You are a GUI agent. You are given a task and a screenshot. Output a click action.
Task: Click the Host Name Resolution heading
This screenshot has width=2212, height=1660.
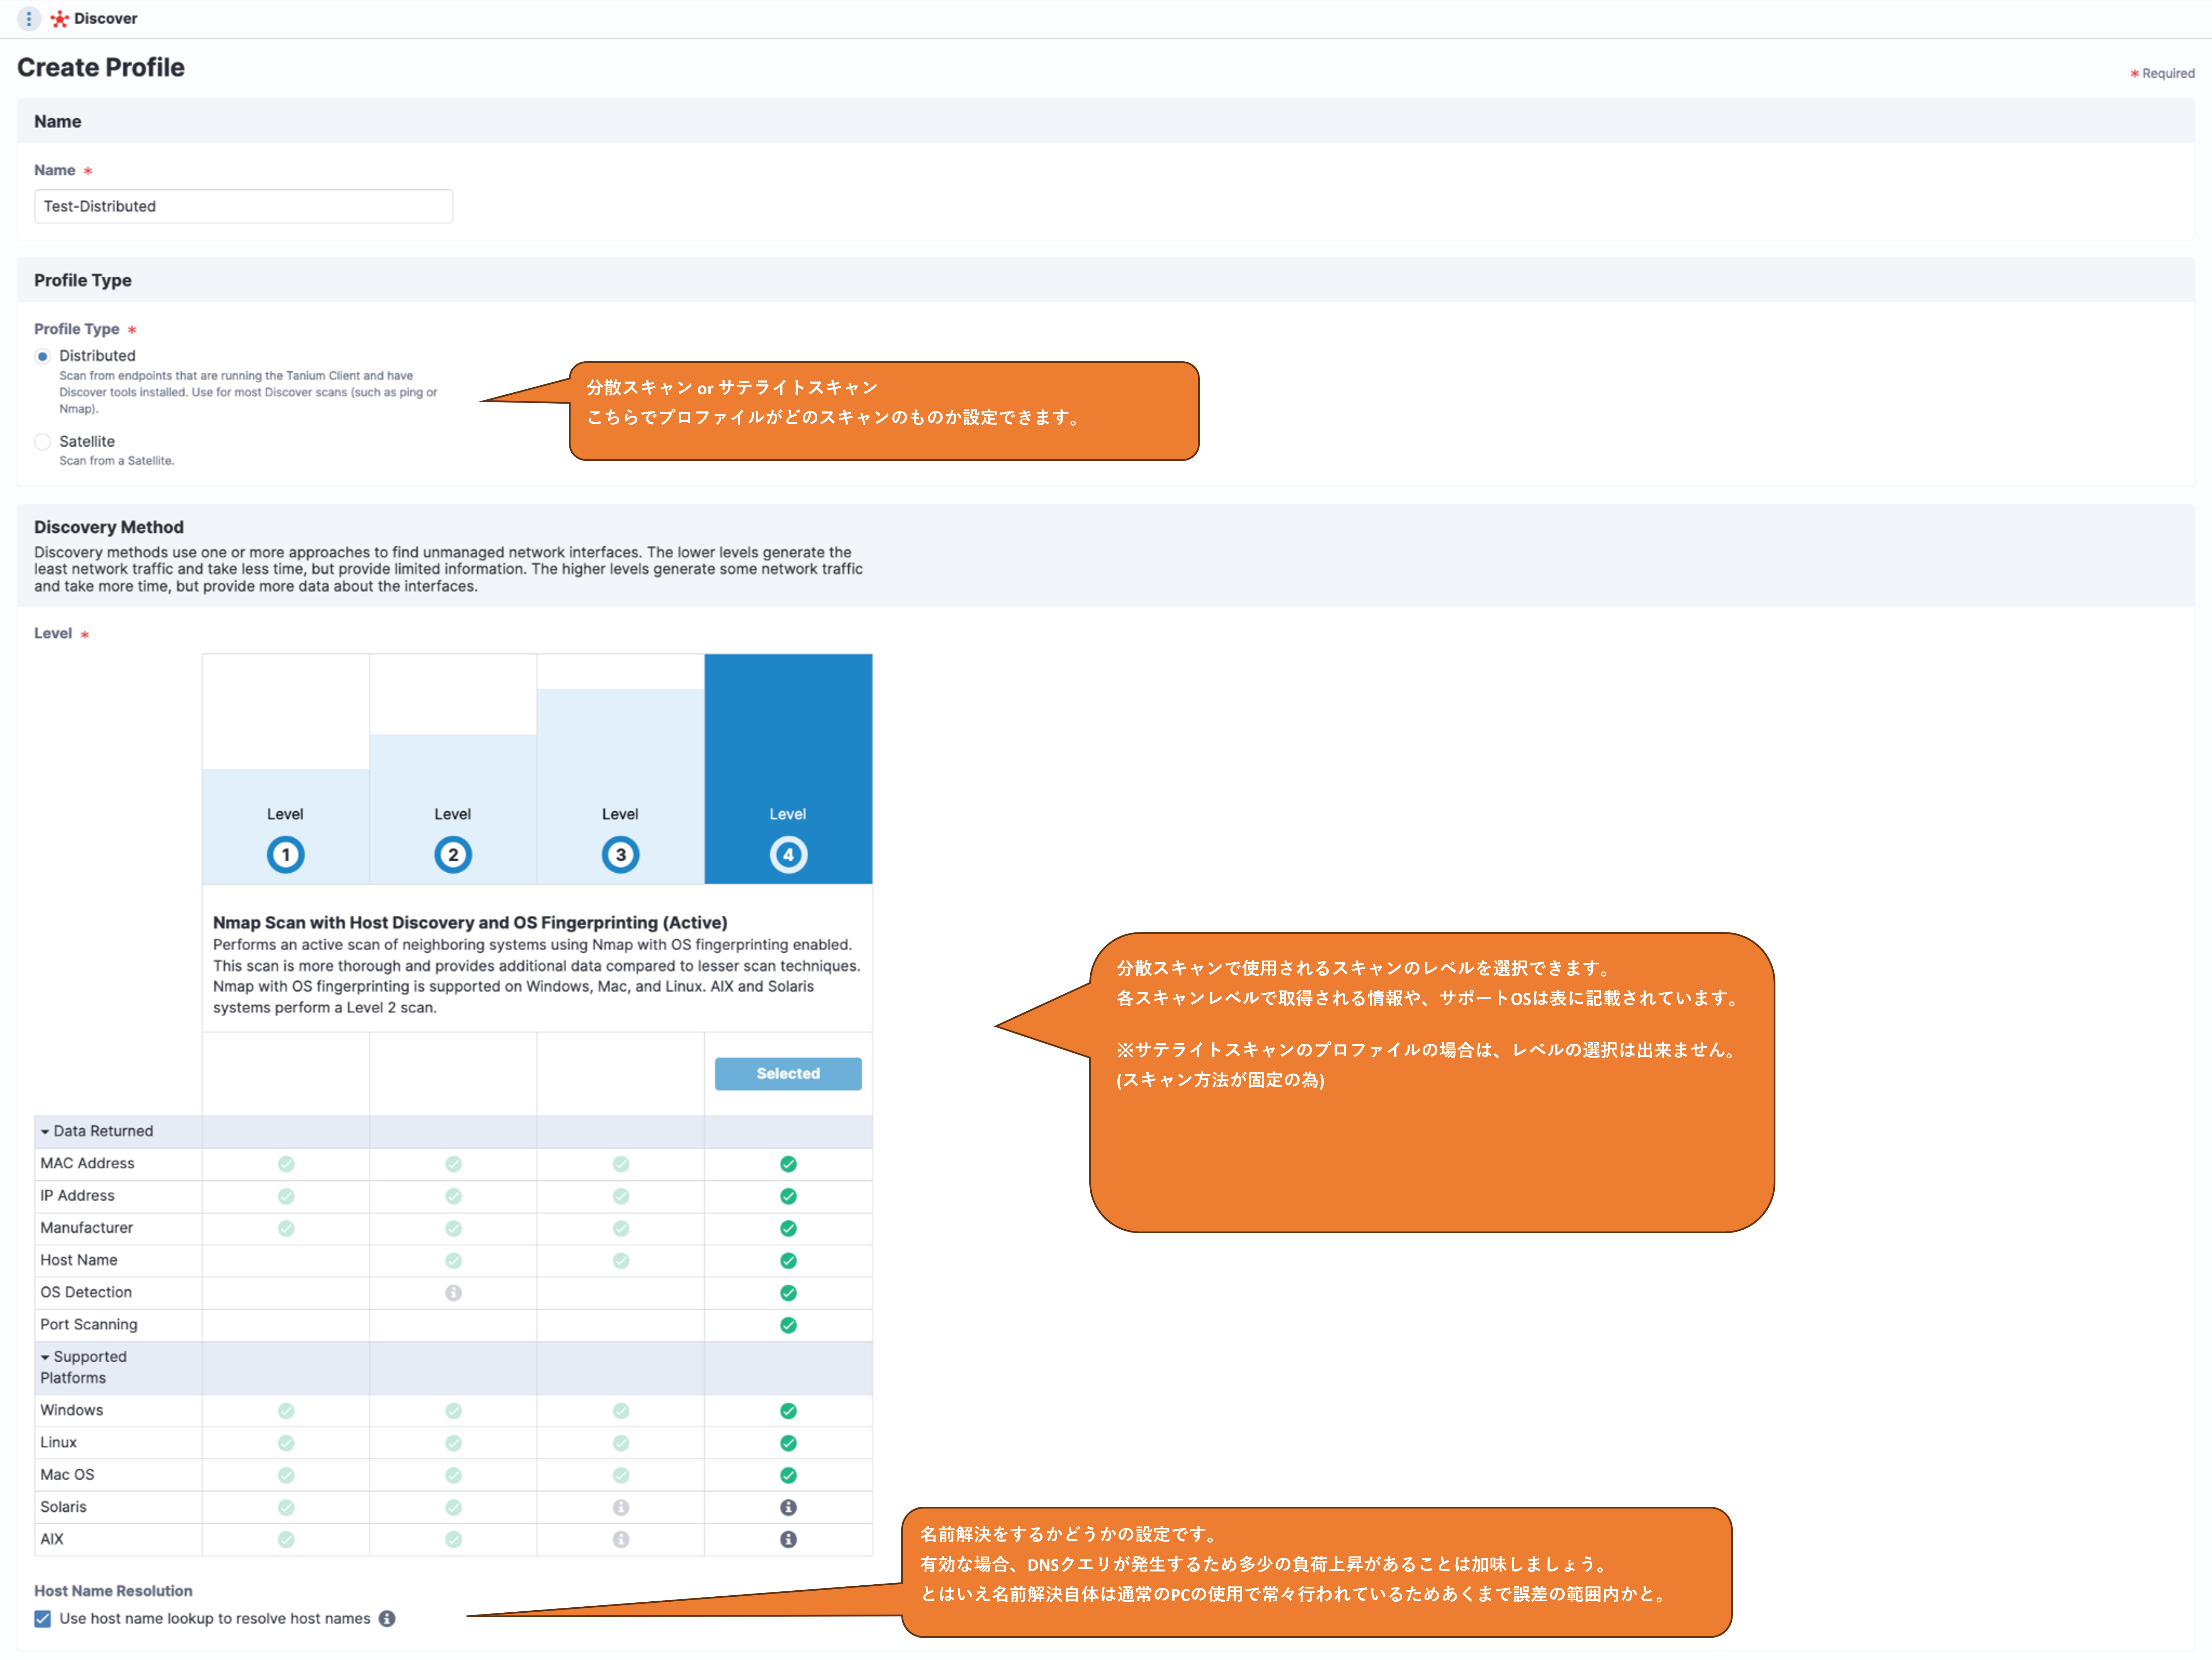(113, 1591)
